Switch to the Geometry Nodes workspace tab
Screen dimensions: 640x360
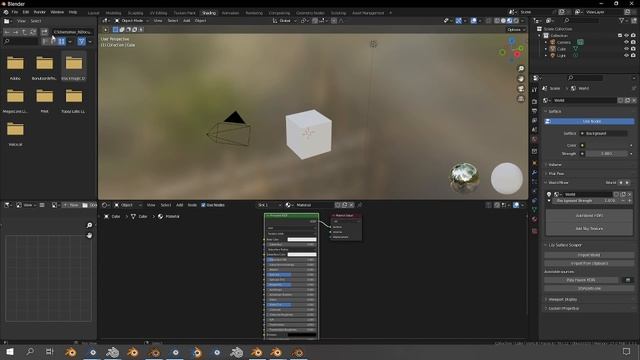310,13
